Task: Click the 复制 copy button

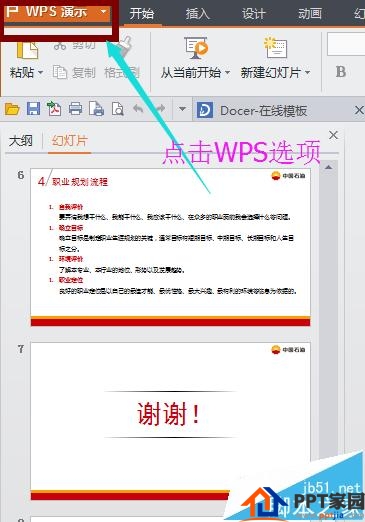Action: (74, 72)
